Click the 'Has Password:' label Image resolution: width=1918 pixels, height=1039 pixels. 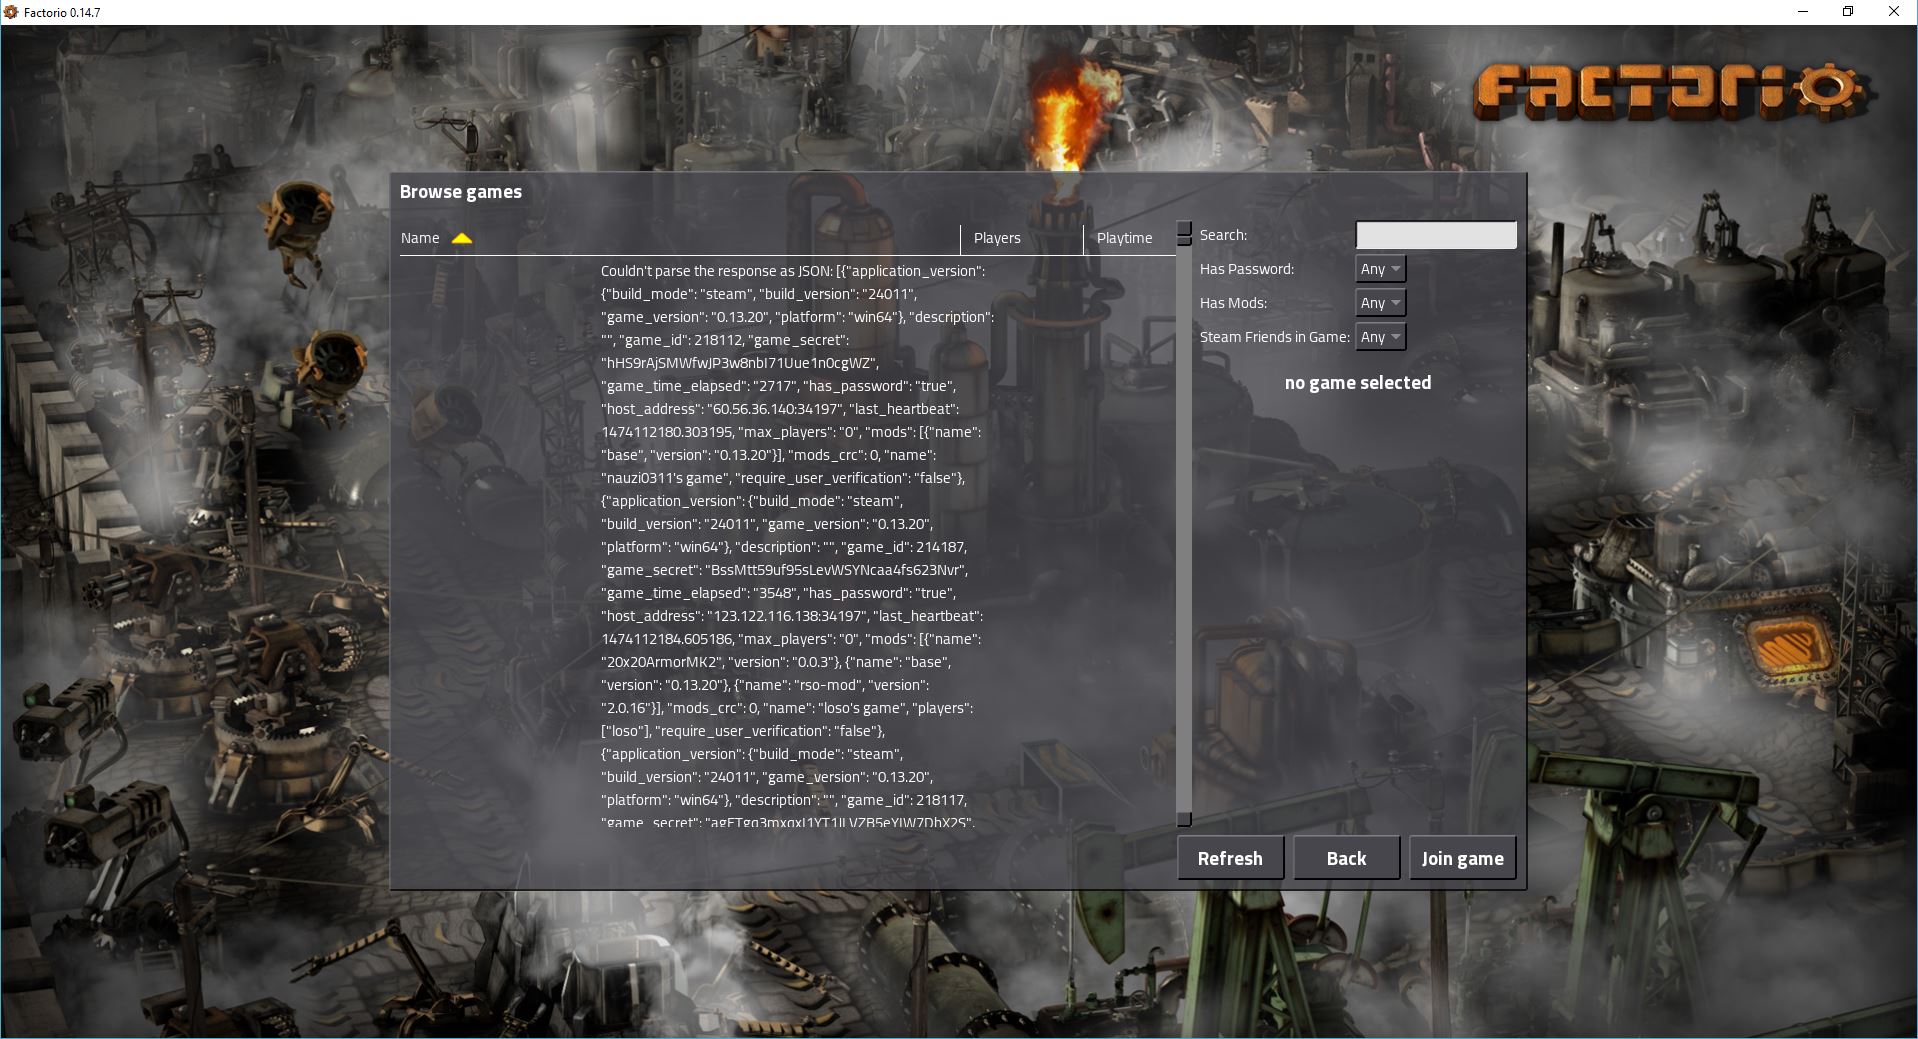[x=1247, y=269]
